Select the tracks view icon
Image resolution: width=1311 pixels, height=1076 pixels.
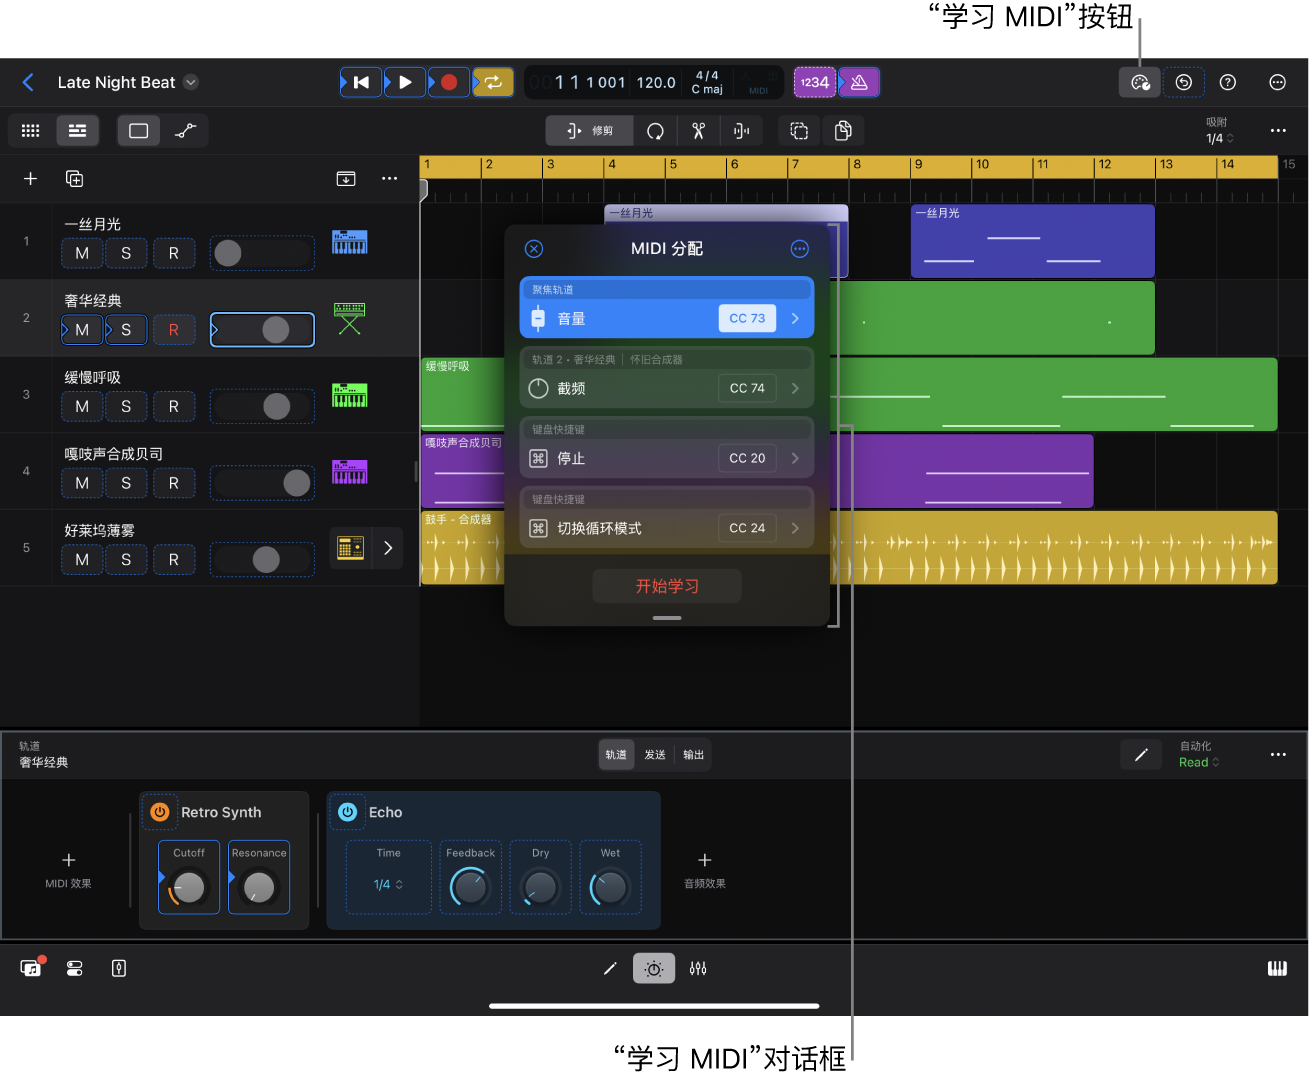tap(77, 131)
